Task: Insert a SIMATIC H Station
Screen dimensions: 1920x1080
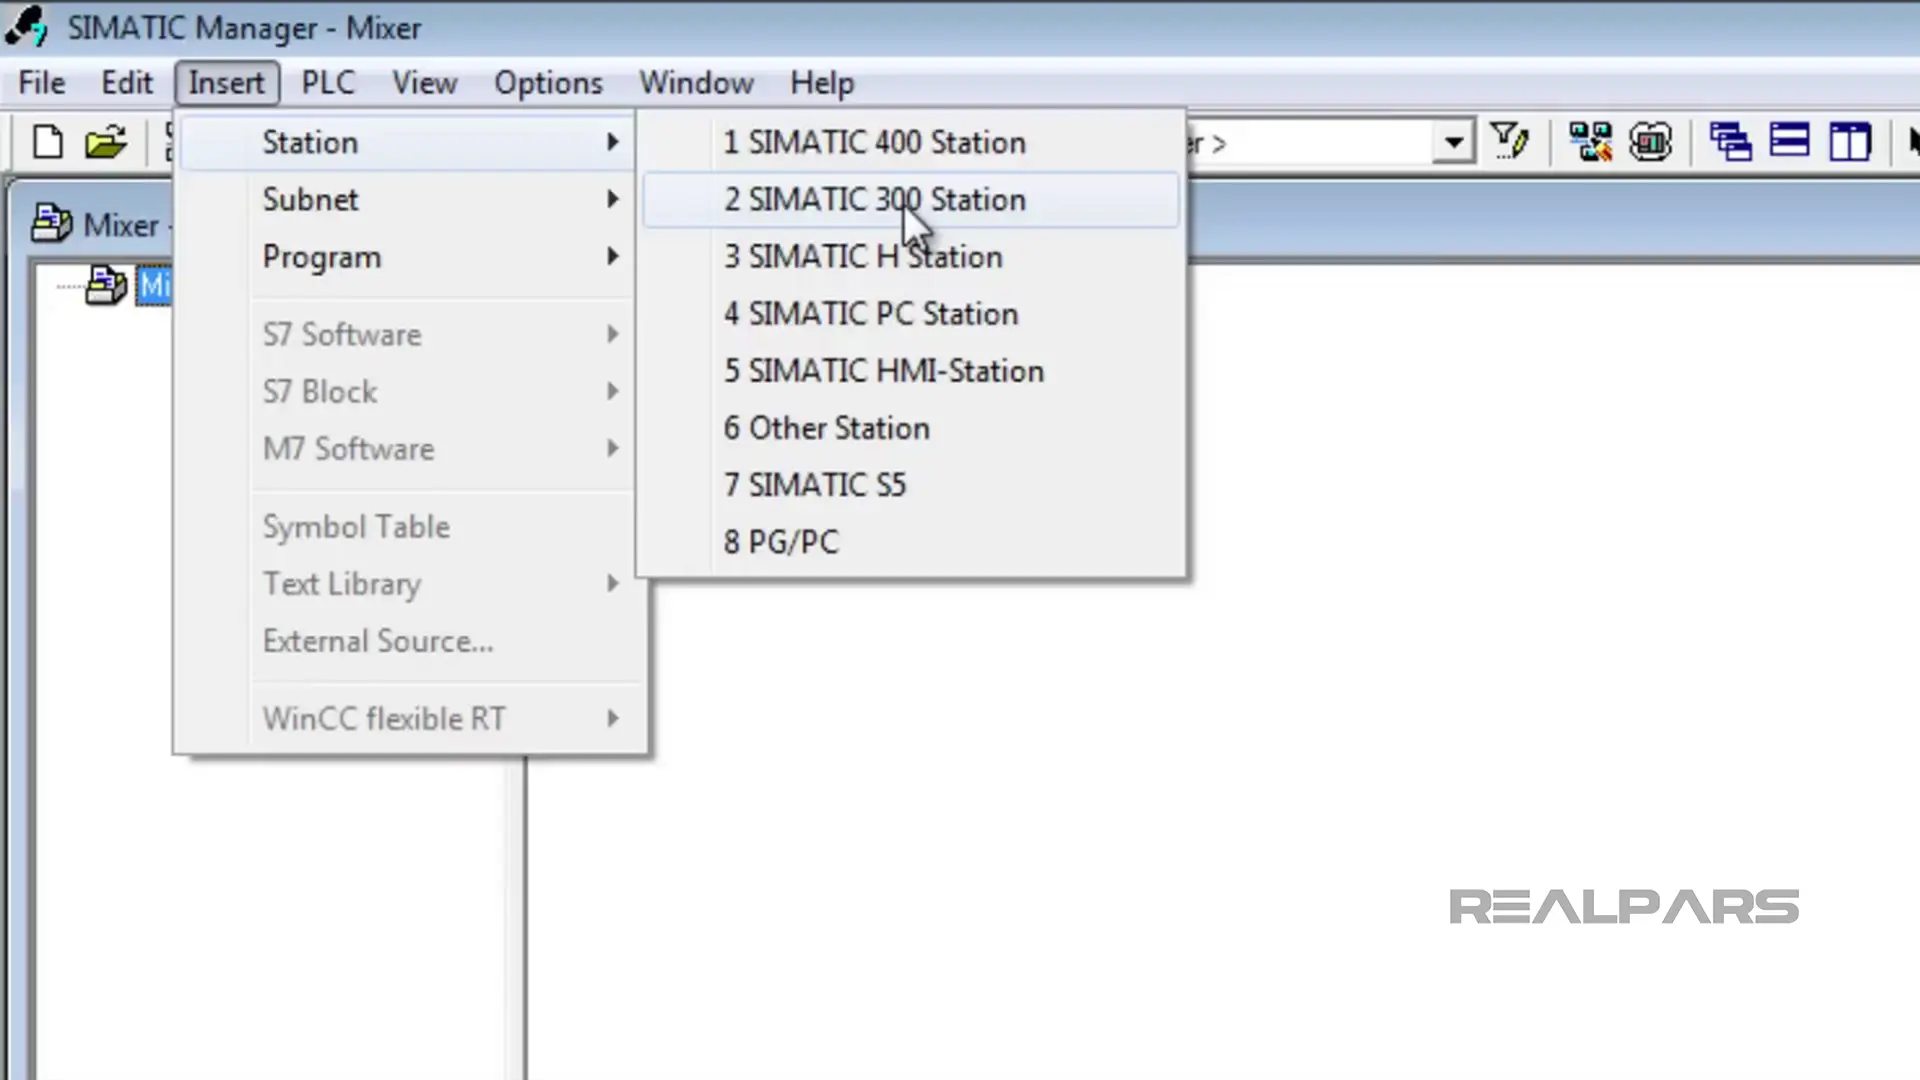Action: point(911,256)
